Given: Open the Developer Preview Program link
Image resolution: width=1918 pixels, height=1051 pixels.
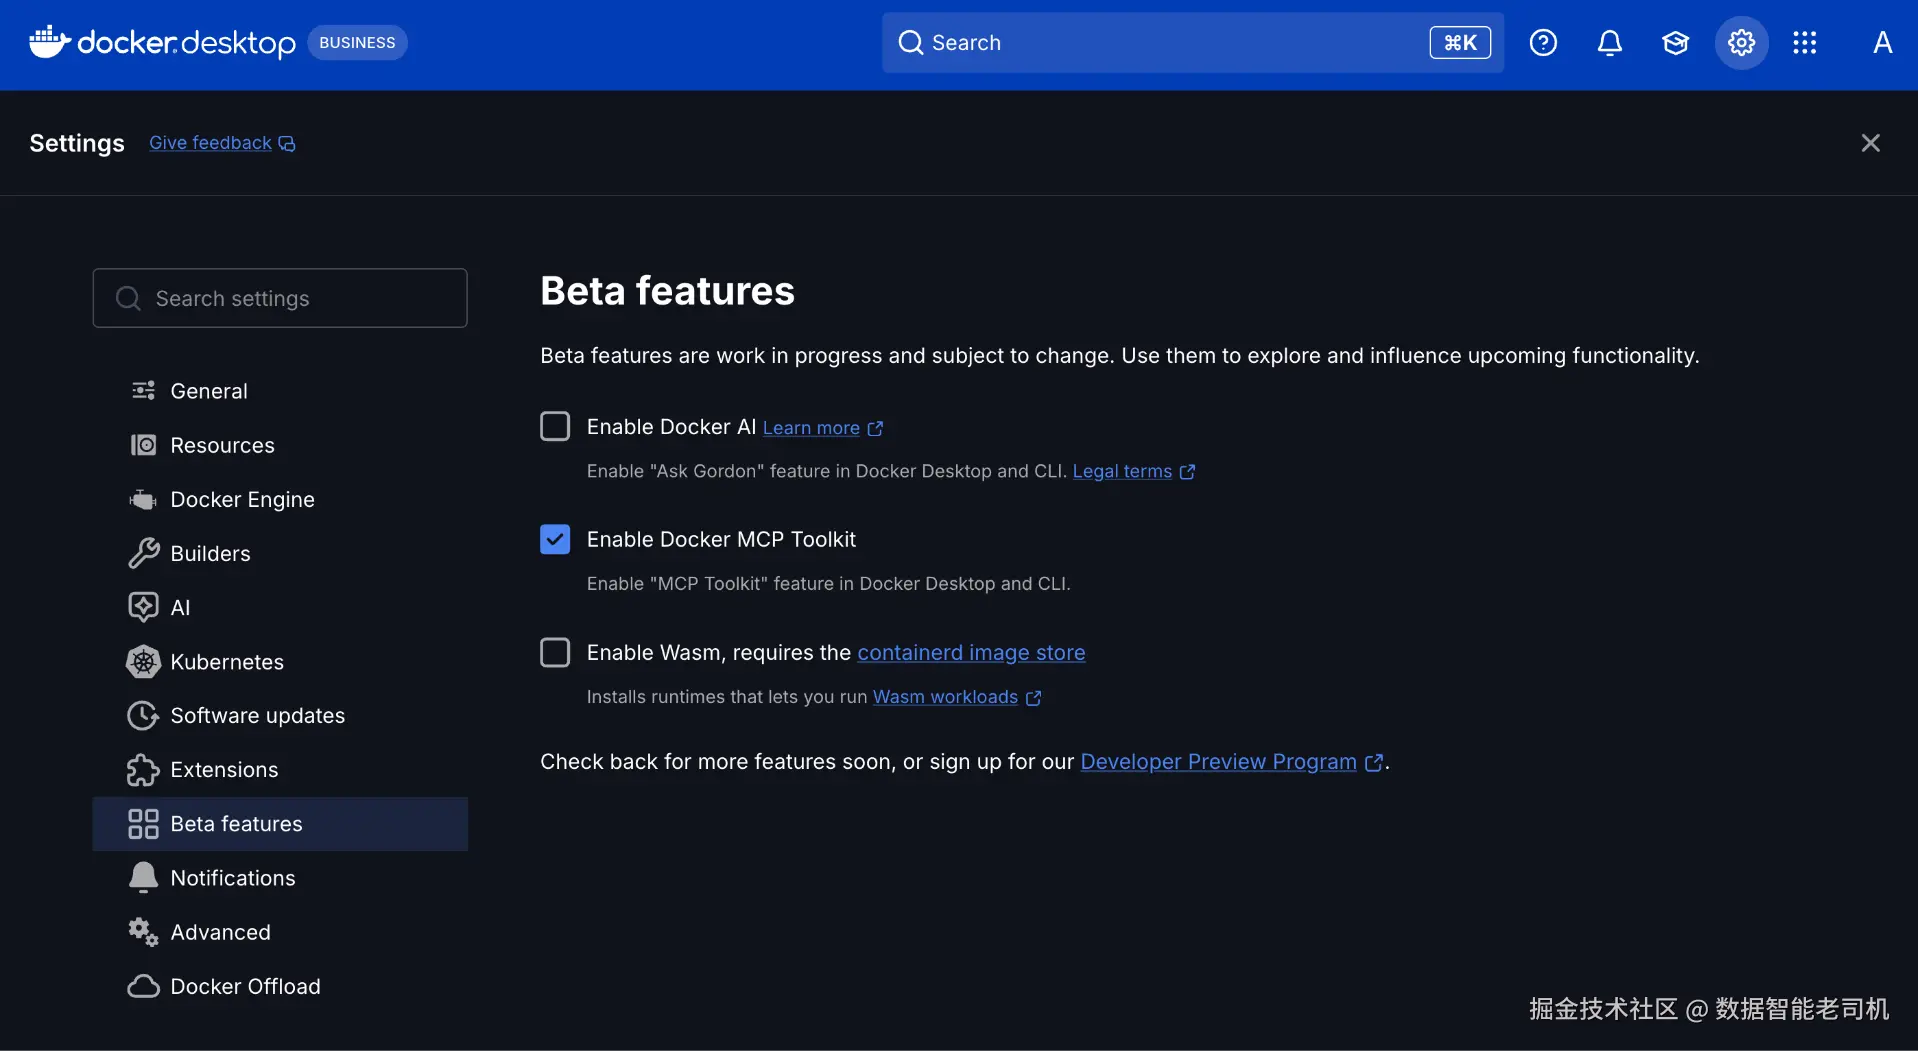Looking at the screenshot, I should (1218, 761).
